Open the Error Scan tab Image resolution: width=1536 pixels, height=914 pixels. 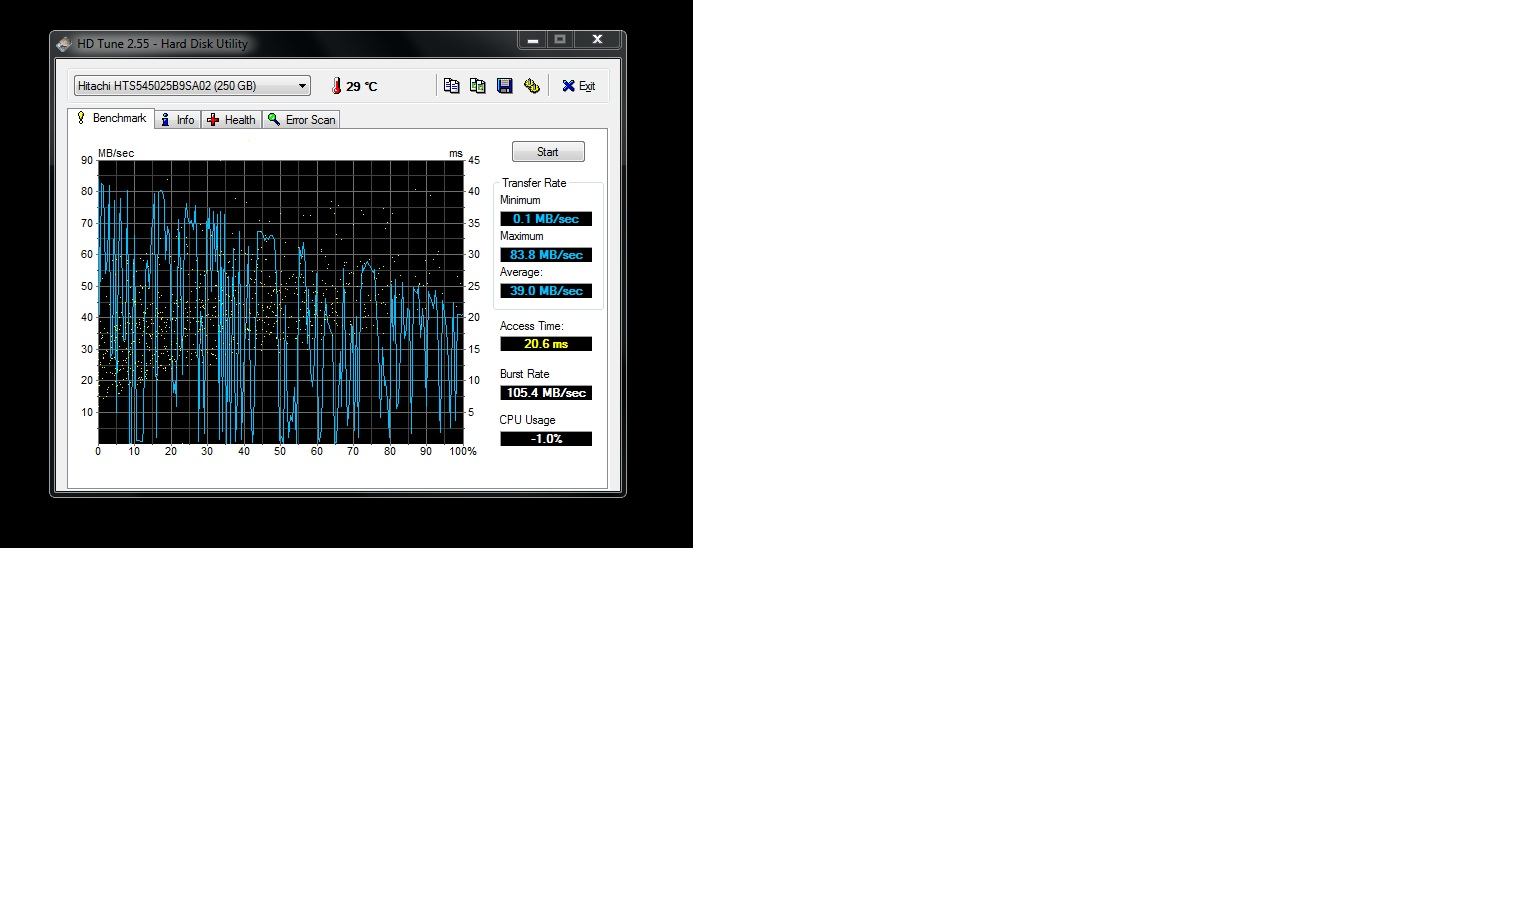[301, 120]
